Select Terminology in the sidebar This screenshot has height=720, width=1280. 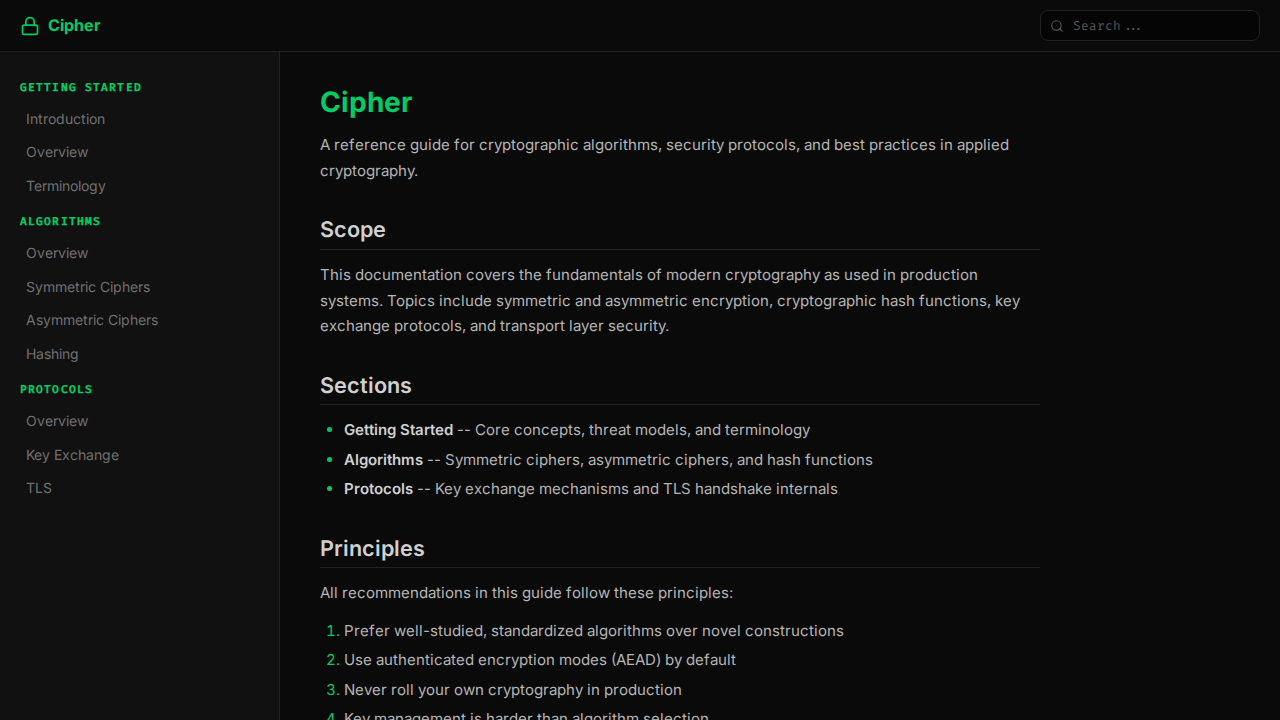coord(65,186)
